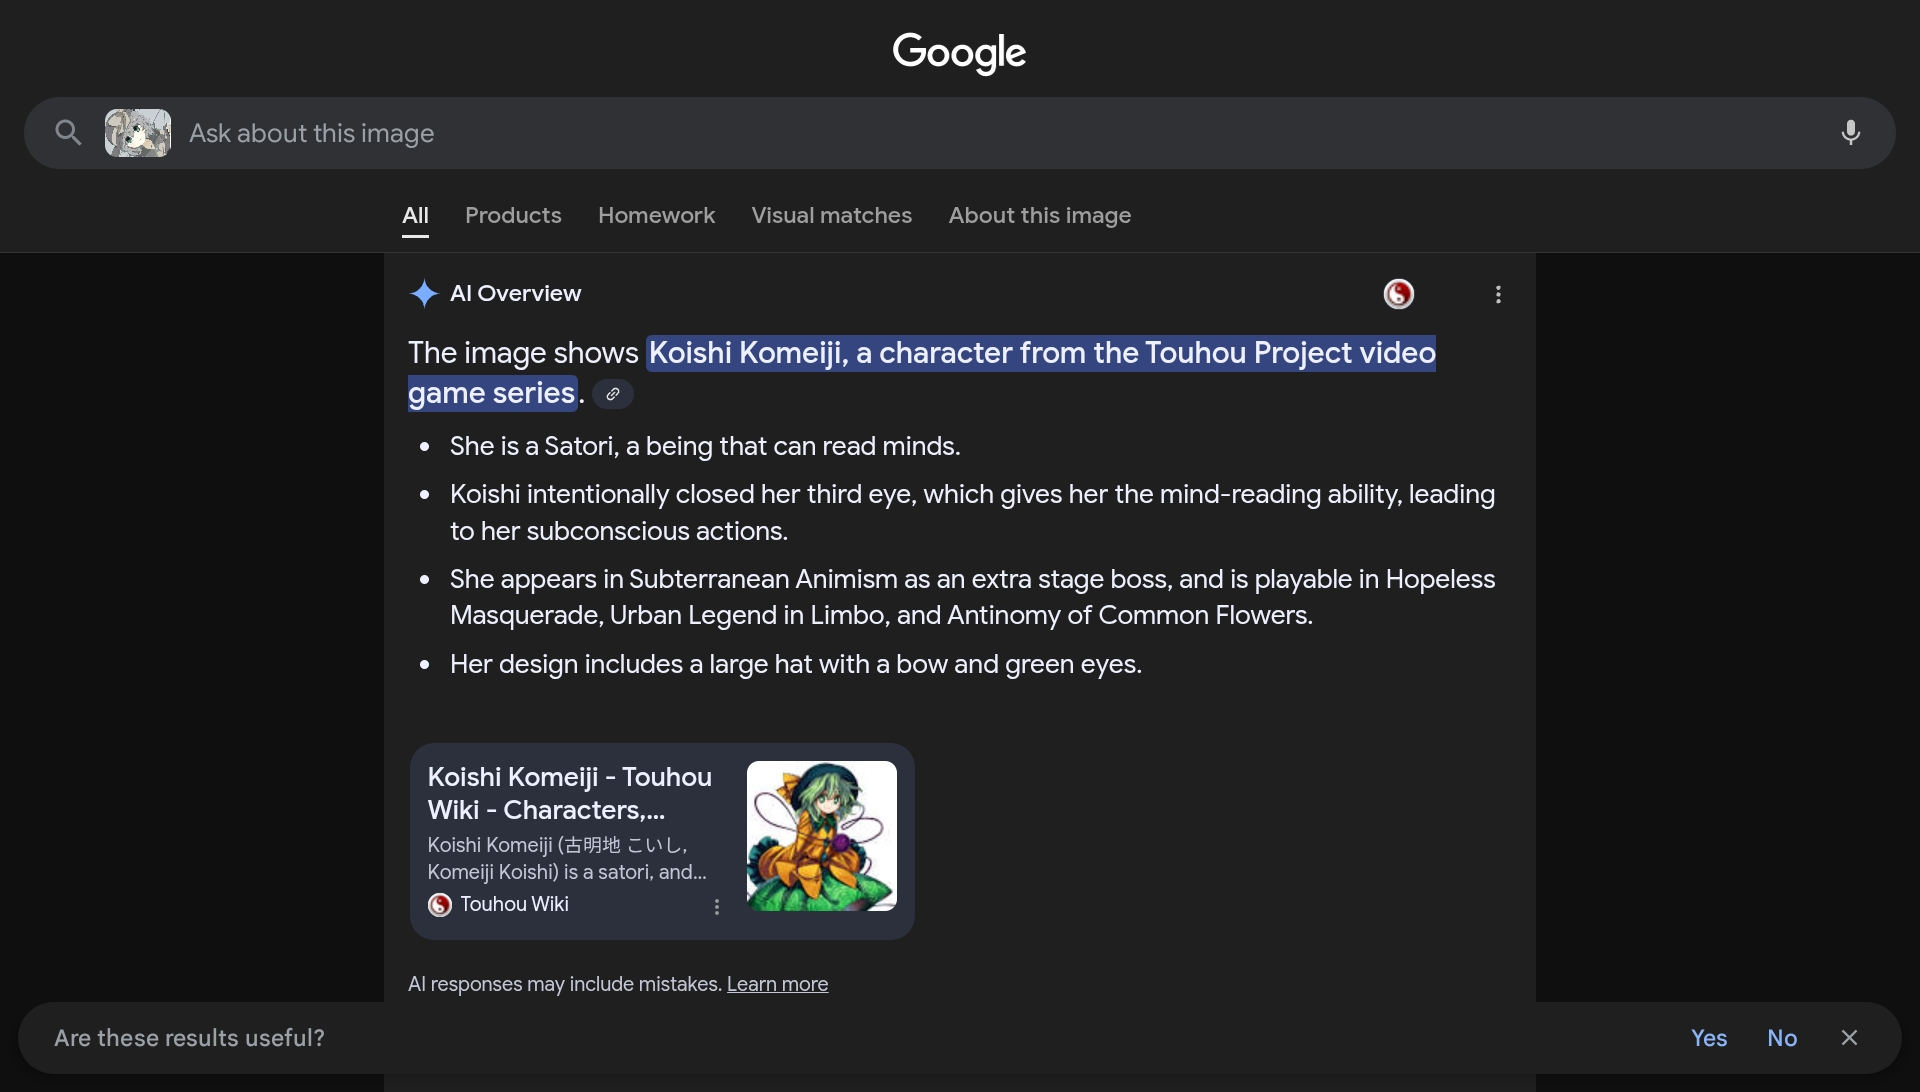Click the highlighted Koishi Komeiji text
Image resolution: width=1920 pixels, height=1092 pixels.
click(1042, 353)
